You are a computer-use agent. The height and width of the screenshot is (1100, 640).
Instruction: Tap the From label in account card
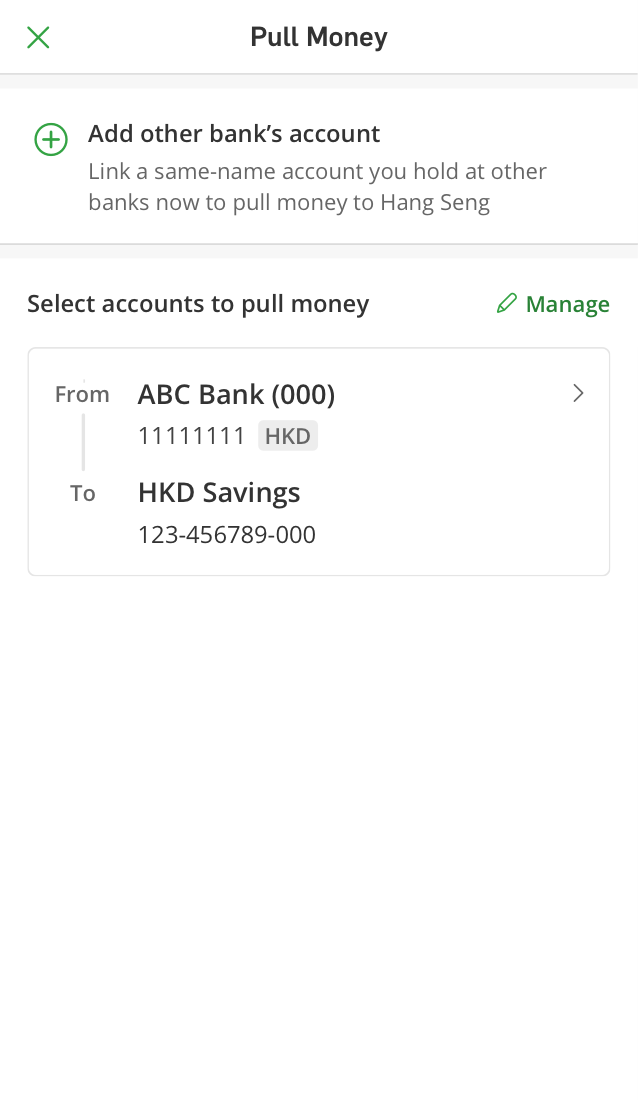point(82,395)
